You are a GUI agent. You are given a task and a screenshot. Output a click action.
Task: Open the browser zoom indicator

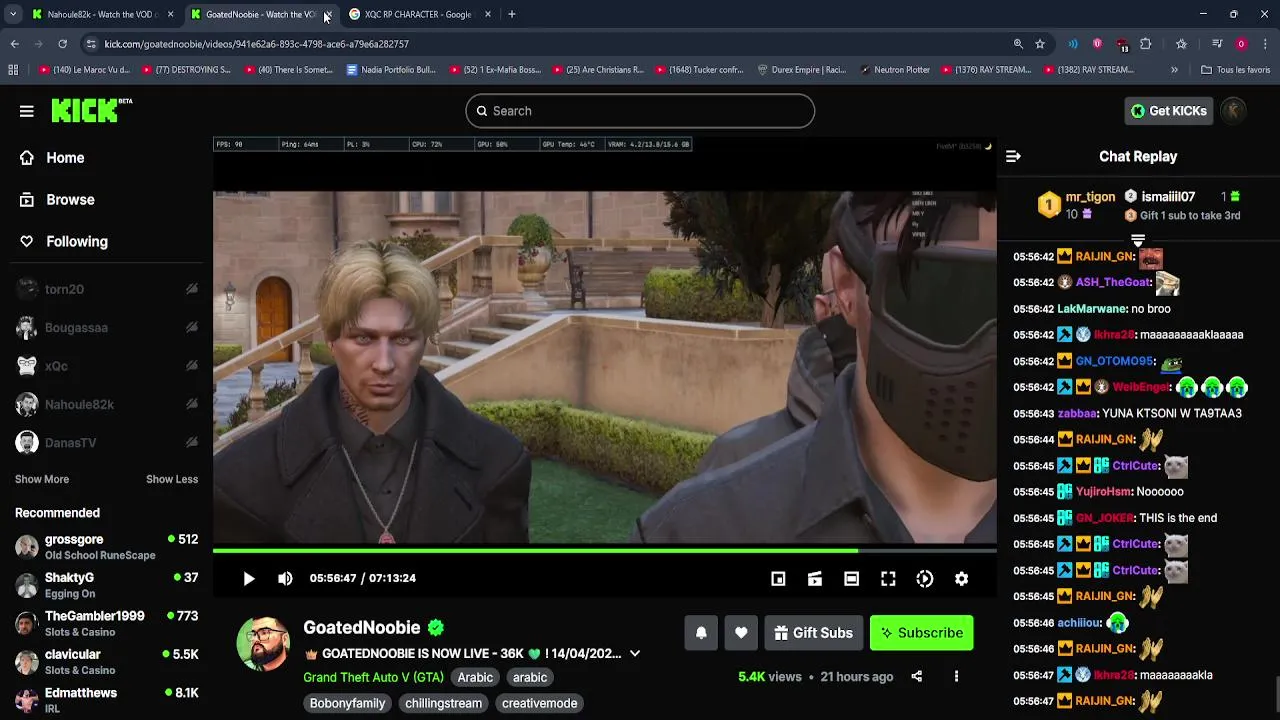(x=1018, y=44)
